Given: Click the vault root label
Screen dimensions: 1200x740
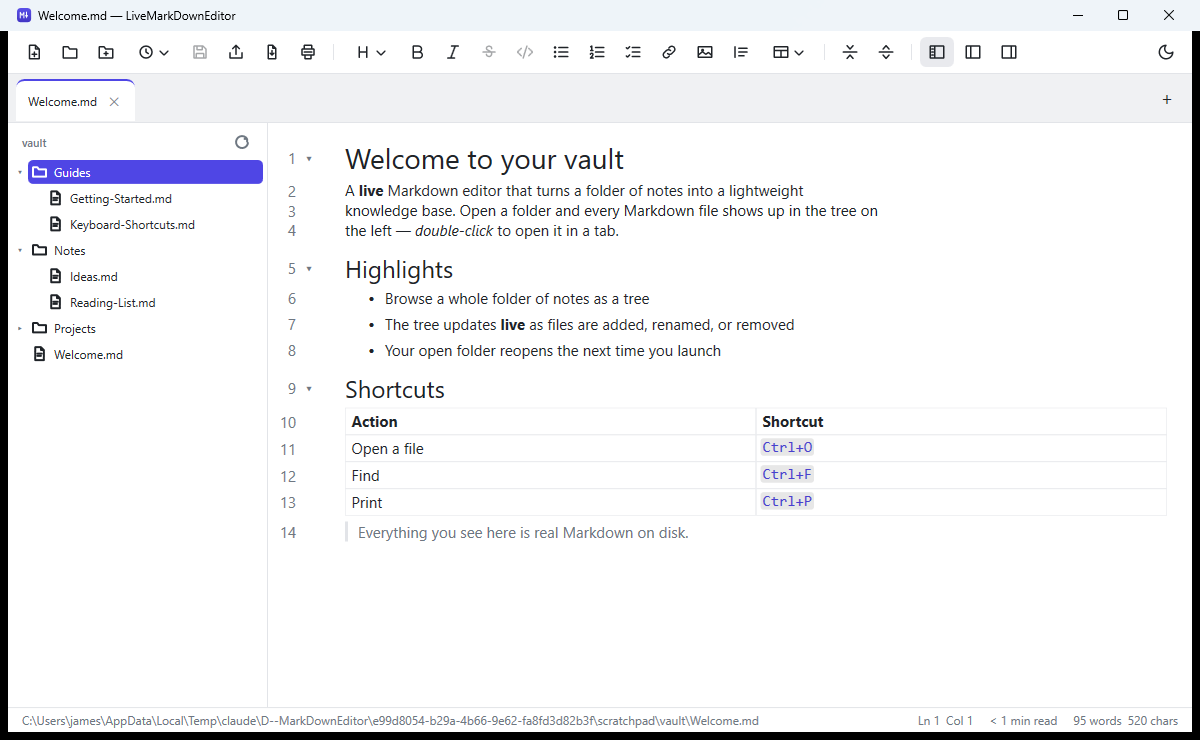Looking at the screenshot, I should point(34,143).
